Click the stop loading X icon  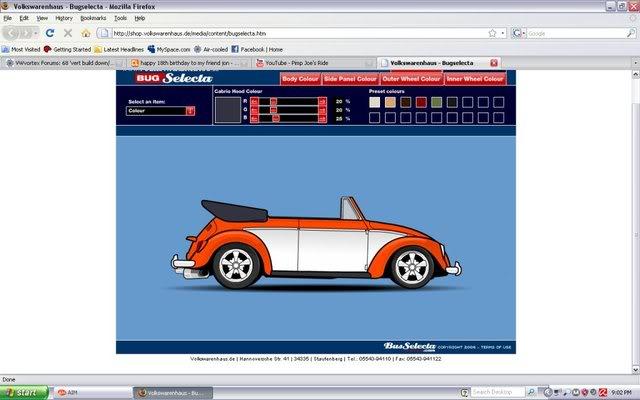click(68, 33)
